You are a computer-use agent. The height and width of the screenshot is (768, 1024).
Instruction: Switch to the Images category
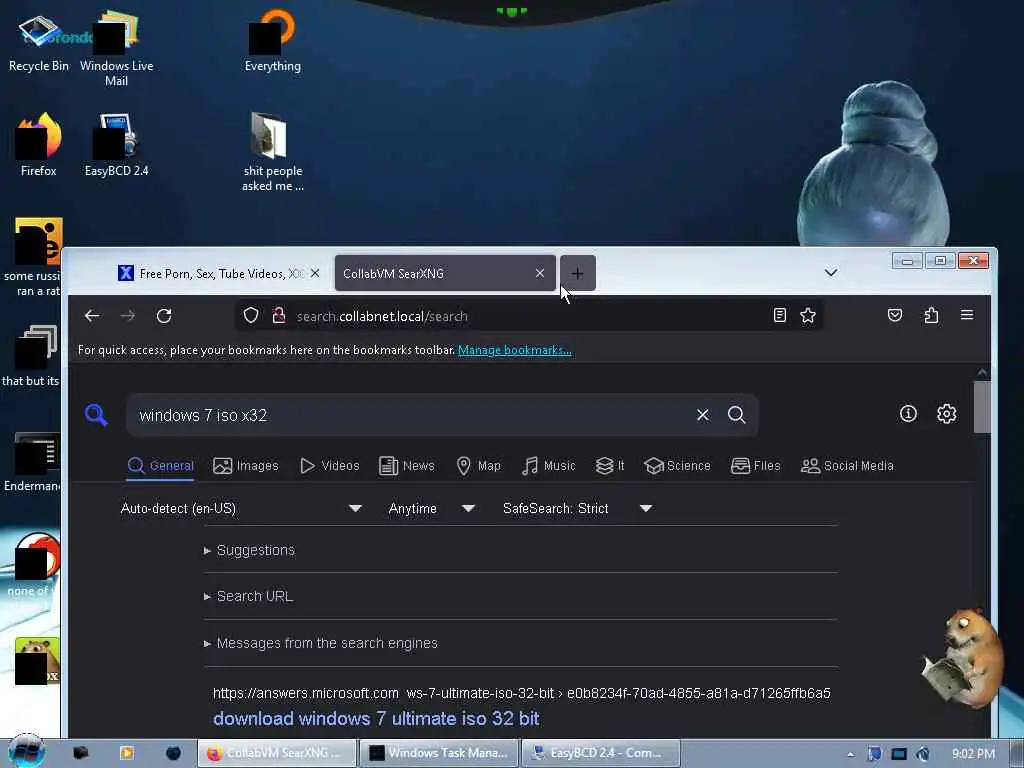tap(246, 466)
